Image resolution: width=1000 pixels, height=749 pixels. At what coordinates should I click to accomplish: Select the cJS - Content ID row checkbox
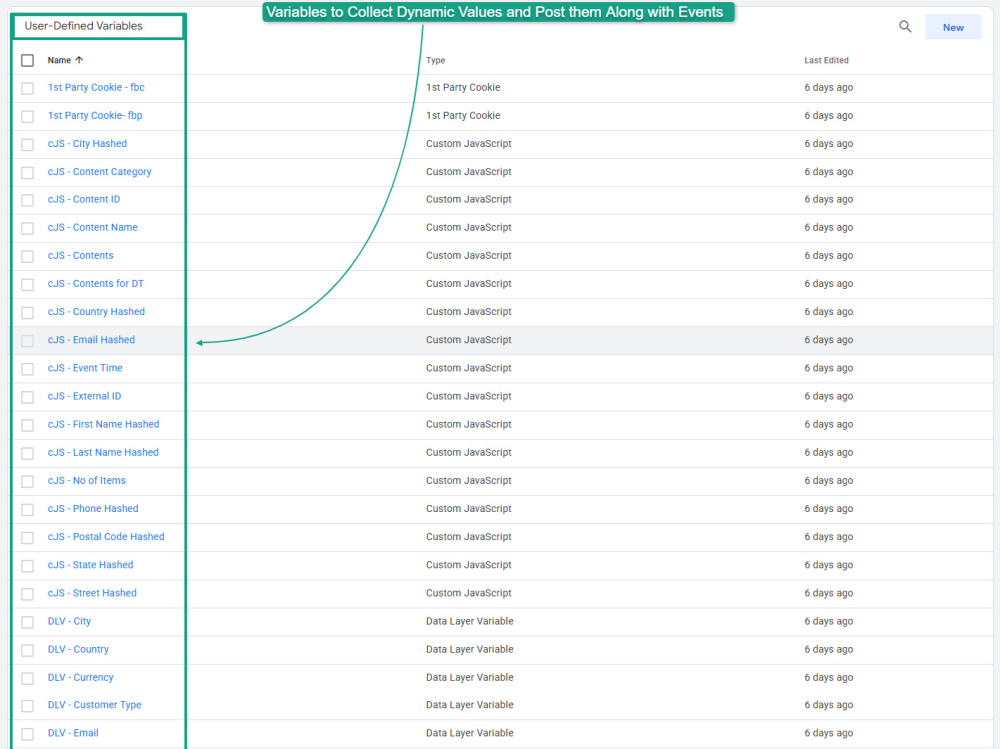(27, 200)
